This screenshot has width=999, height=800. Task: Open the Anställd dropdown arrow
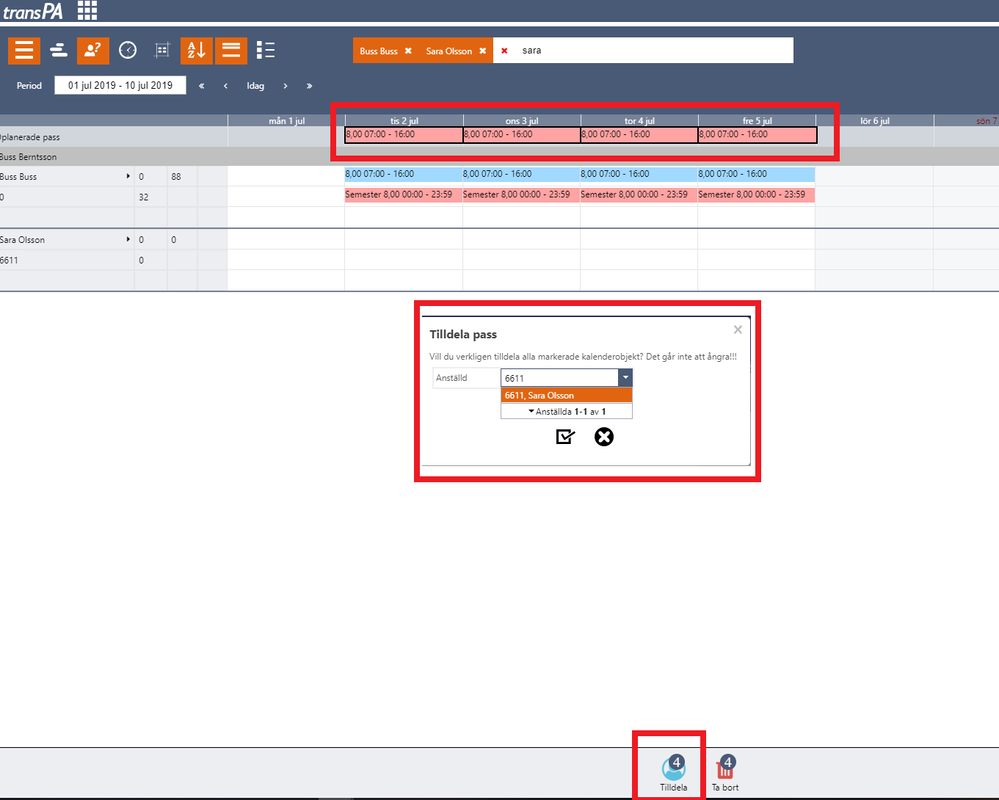tap(626, 378)
